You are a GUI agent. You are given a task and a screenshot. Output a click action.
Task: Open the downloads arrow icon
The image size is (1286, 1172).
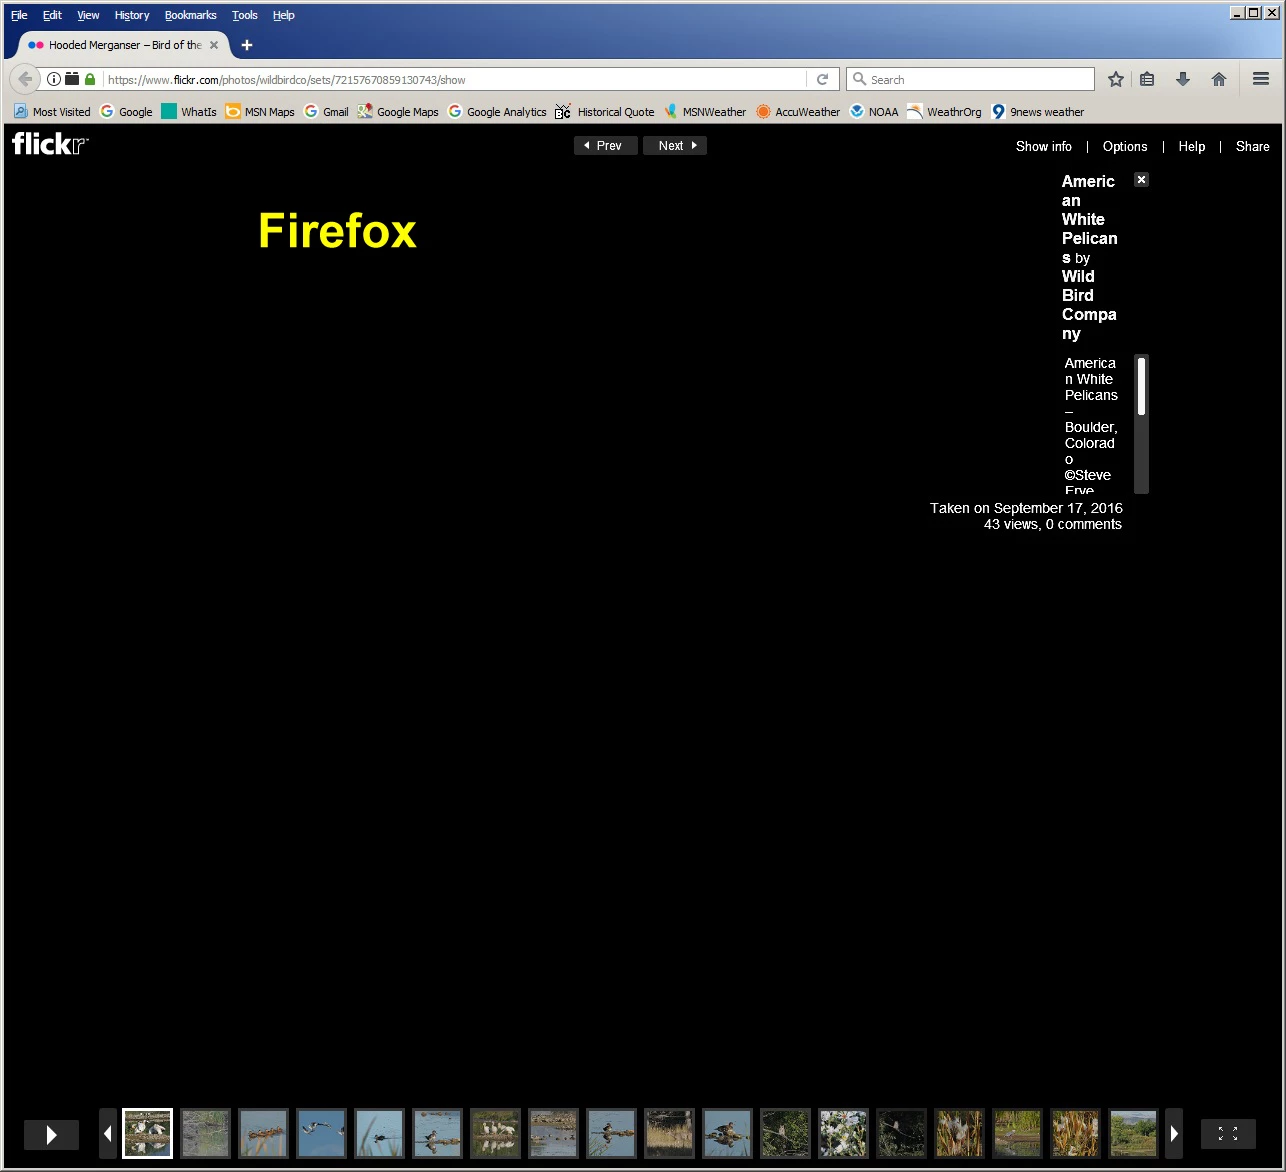(1183, 79)
